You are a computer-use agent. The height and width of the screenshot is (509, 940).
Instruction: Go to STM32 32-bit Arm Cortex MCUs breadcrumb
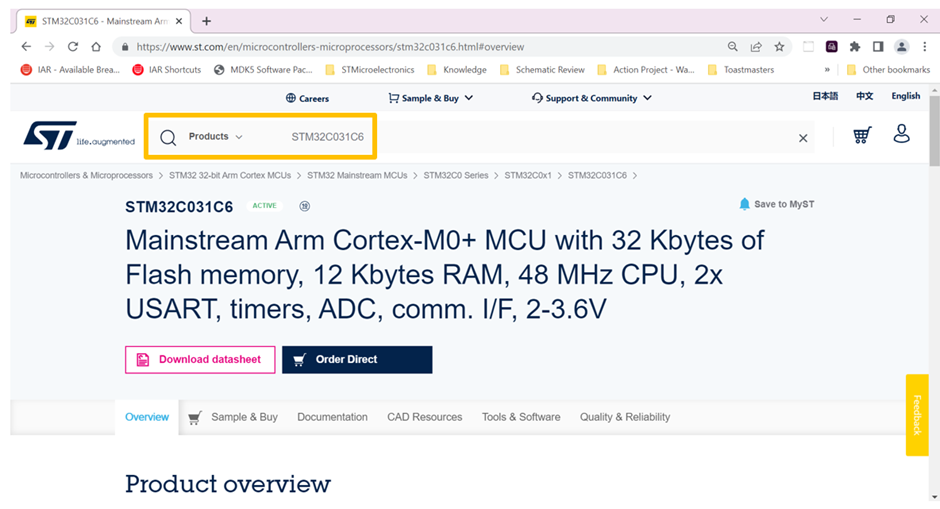click(x=230, y=176)
